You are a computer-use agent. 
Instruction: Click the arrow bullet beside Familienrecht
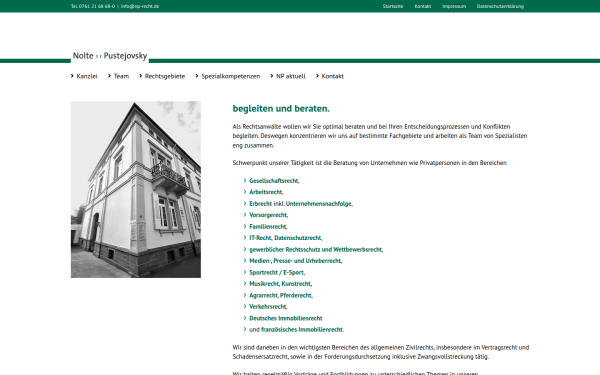tap(245, 226)
